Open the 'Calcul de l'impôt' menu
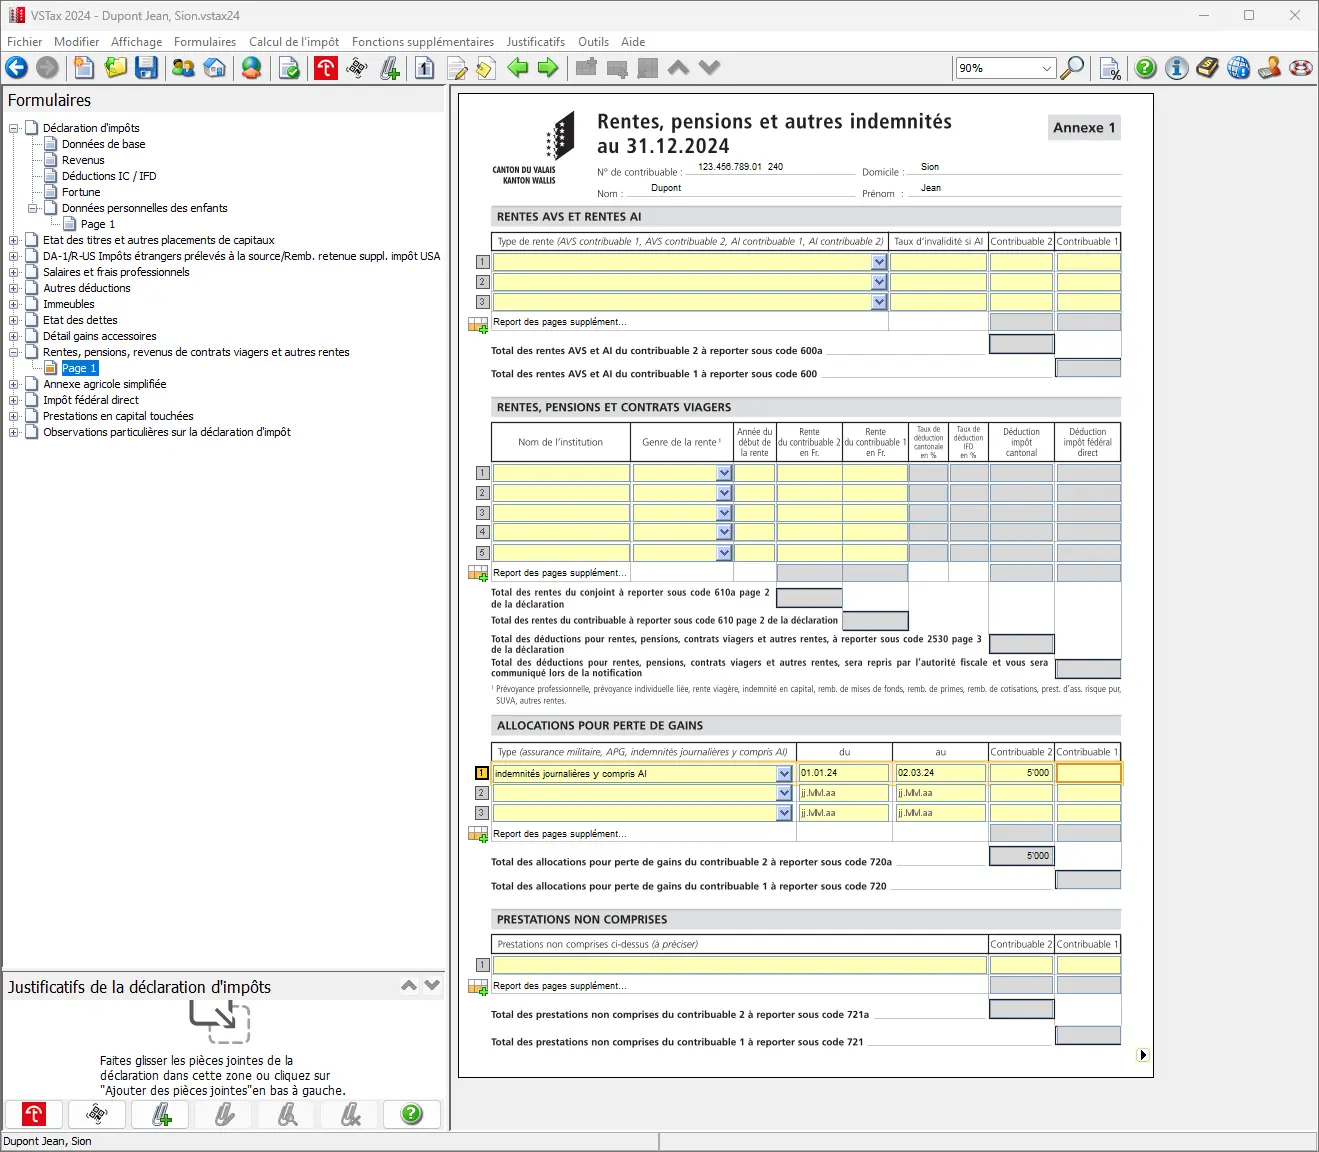The height and width of the screenshot is (1152, 1319). pos(293,42)
